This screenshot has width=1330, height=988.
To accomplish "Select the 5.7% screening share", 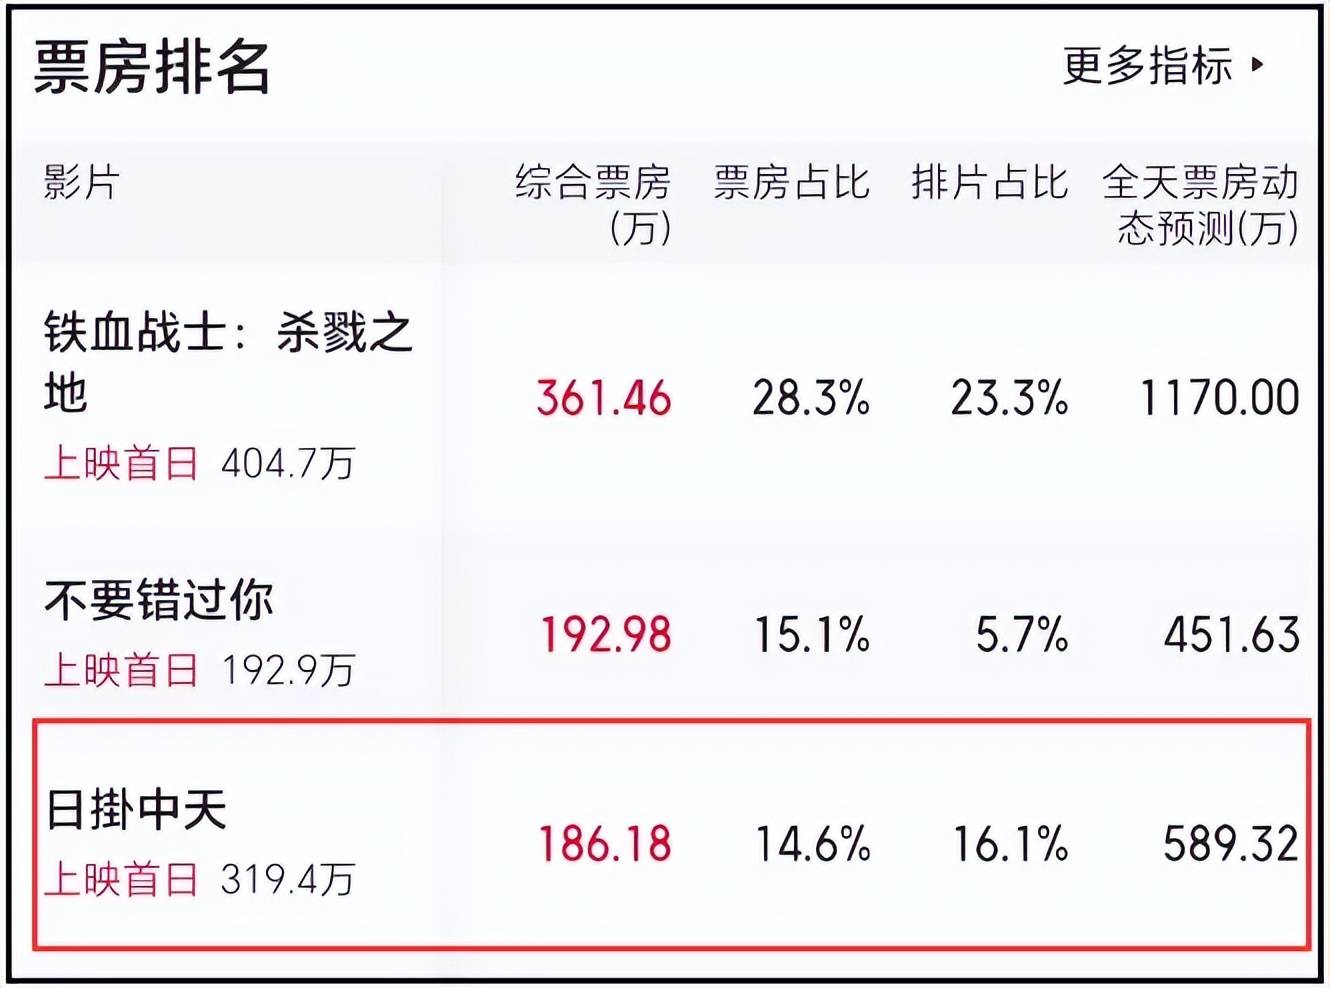I will click(x=1021, y=635).
